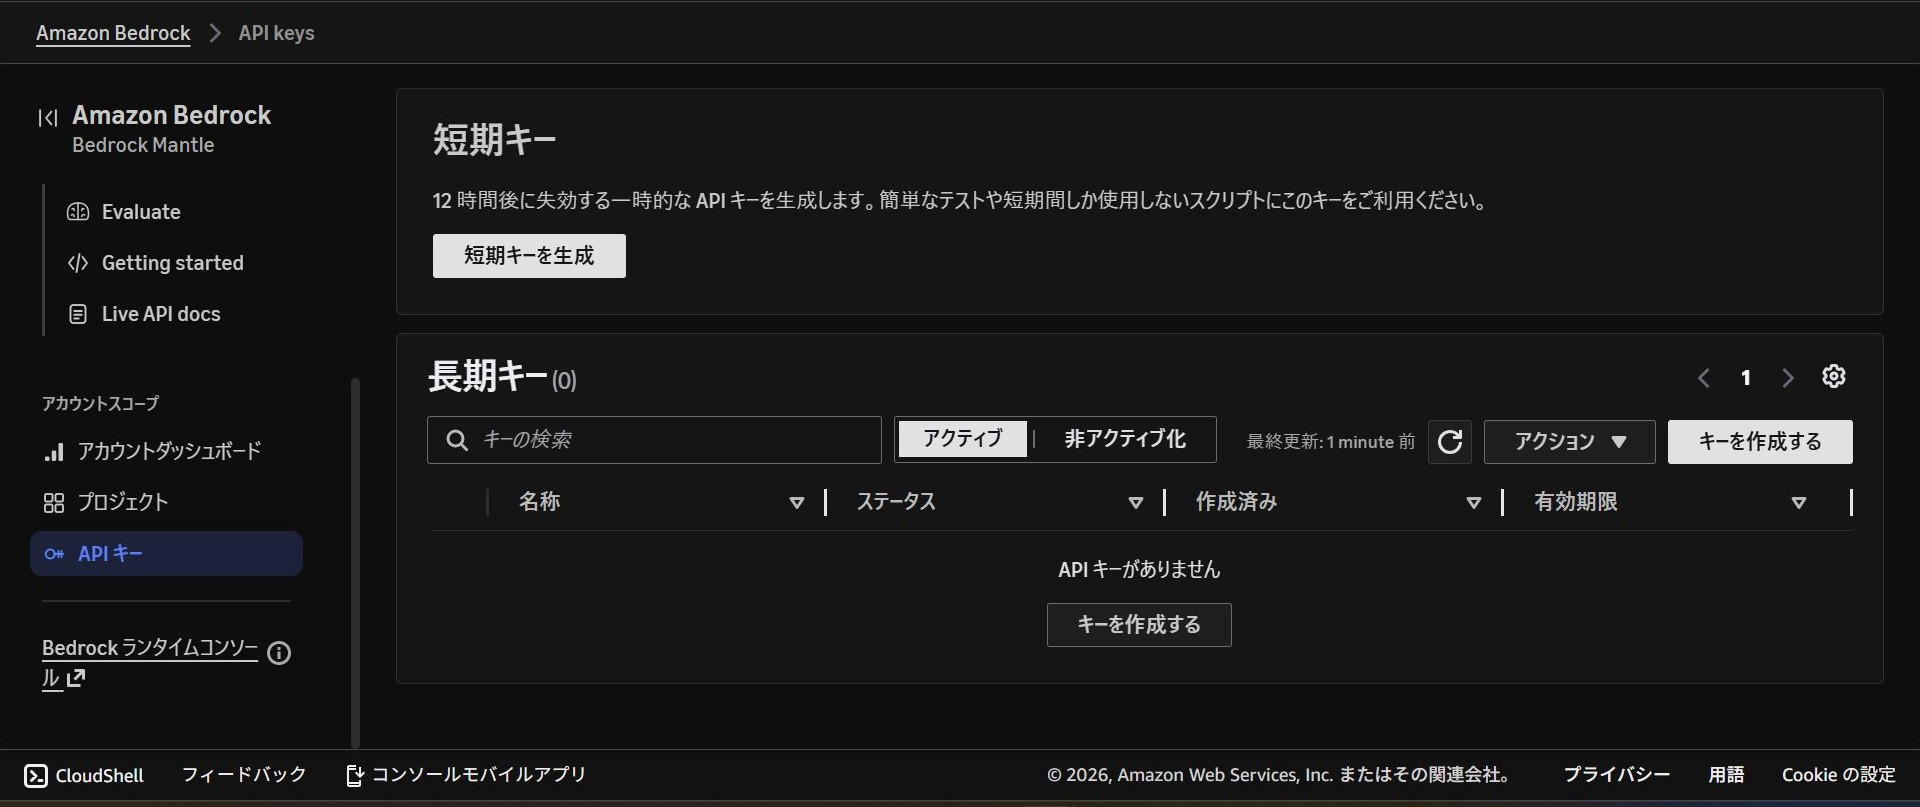Viewport: 1920px width, 807px height.
Task: Select the アクティブ filter segment
Action: tap(962, 439)
